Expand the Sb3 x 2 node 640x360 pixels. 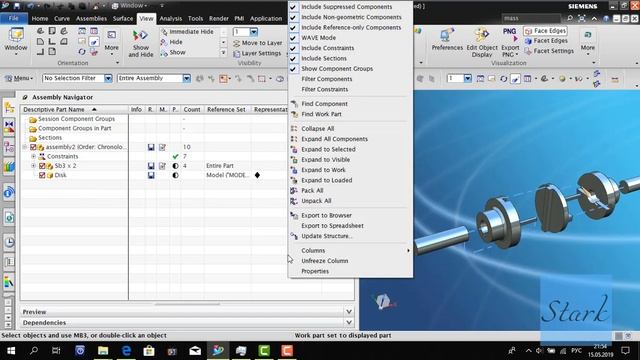[x=33, y=166]
